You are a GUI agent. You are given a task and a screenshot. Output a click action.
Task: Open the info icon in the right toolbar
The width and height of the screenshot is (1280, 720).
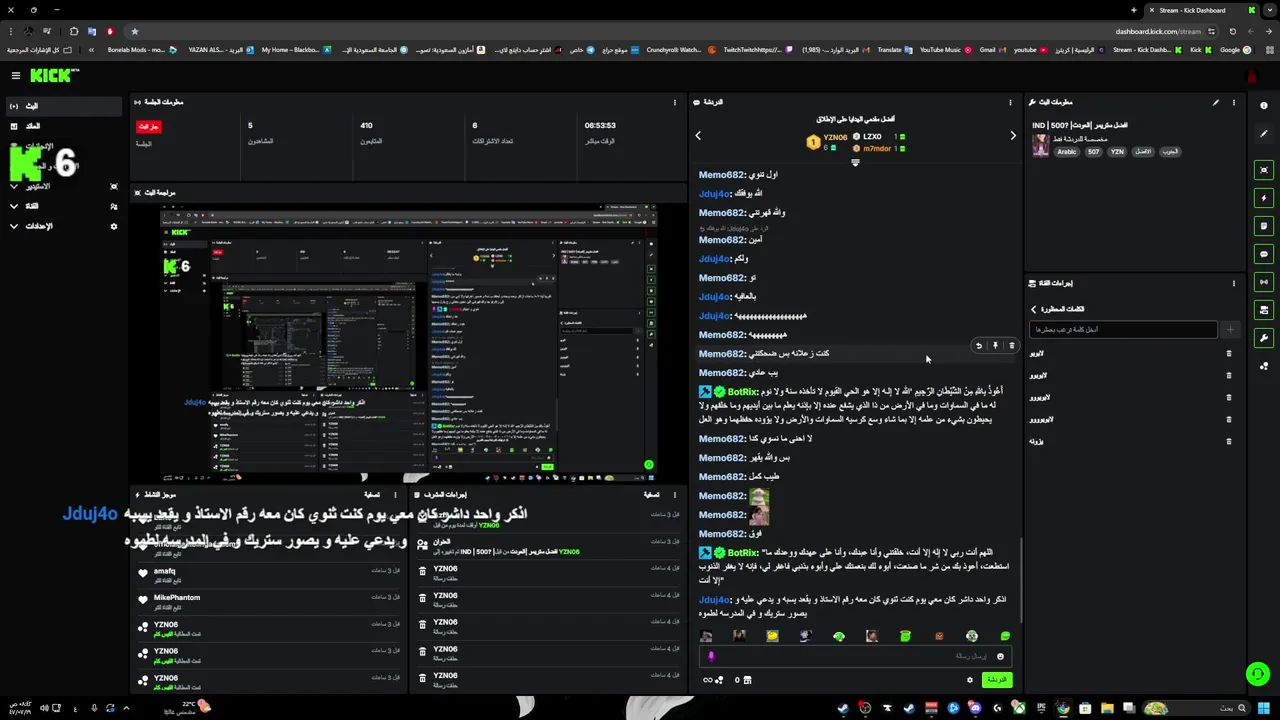point(1264,106)
